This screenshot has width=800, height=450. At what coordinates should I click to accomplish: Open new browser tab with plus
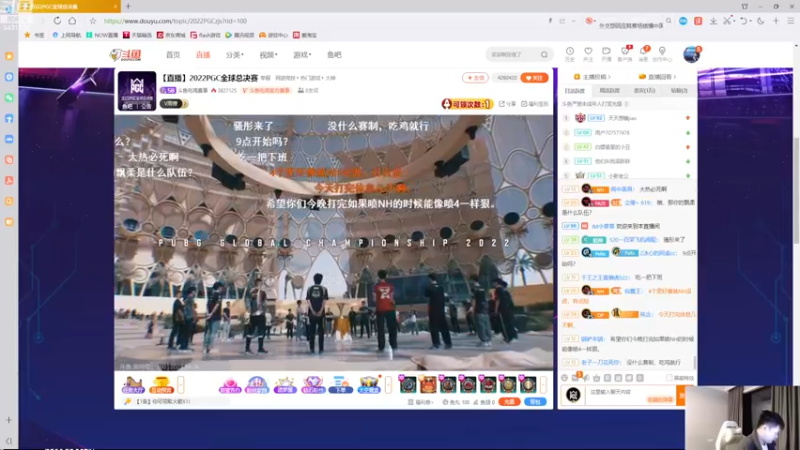(128, 6)
